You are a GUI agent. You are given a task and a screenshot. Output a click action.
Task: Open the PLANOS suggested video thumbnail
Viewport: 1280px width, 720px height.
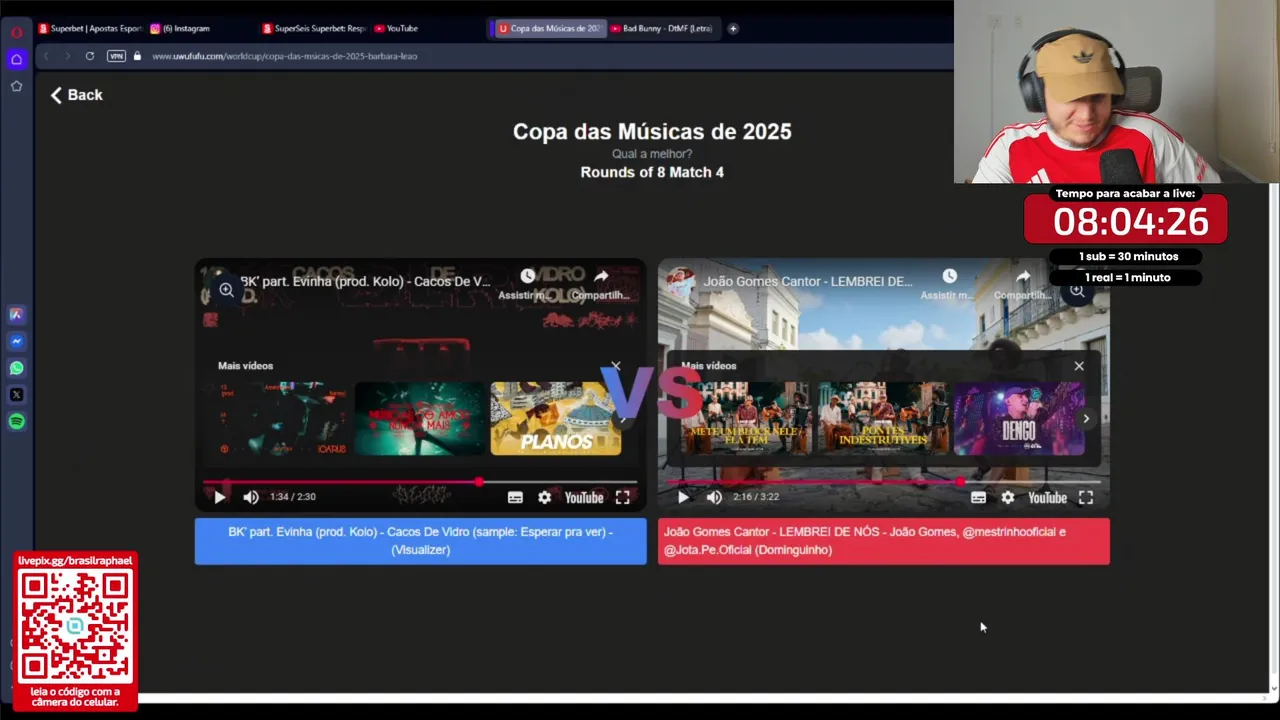pyautogui.click(x=556, y=418)
